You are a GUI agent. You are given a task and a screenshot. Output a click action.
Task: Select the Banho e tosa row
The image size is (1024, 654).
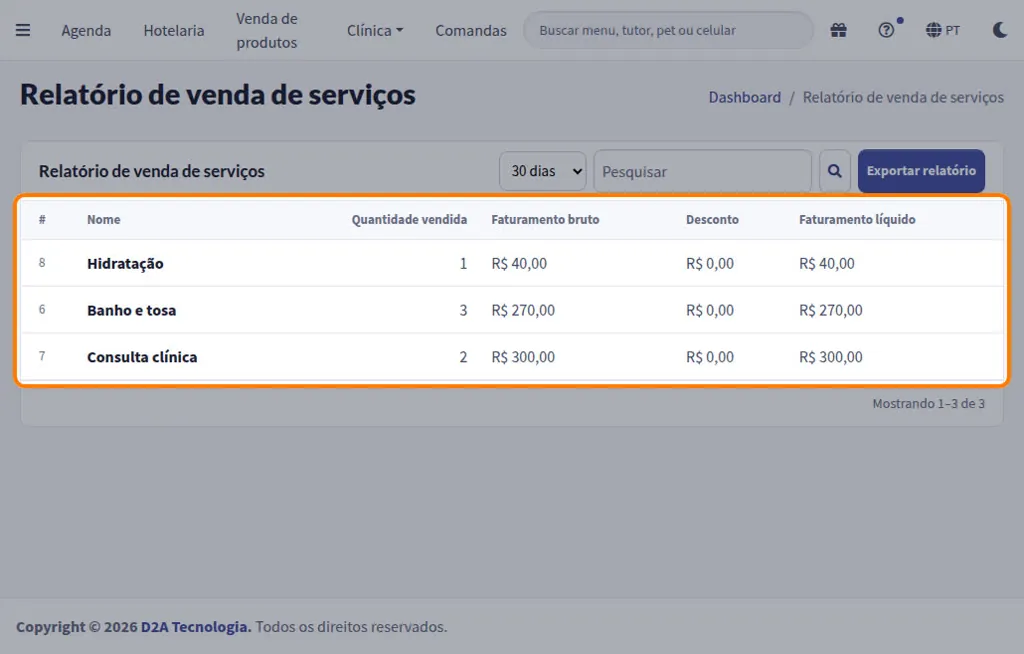coord(513,310)
